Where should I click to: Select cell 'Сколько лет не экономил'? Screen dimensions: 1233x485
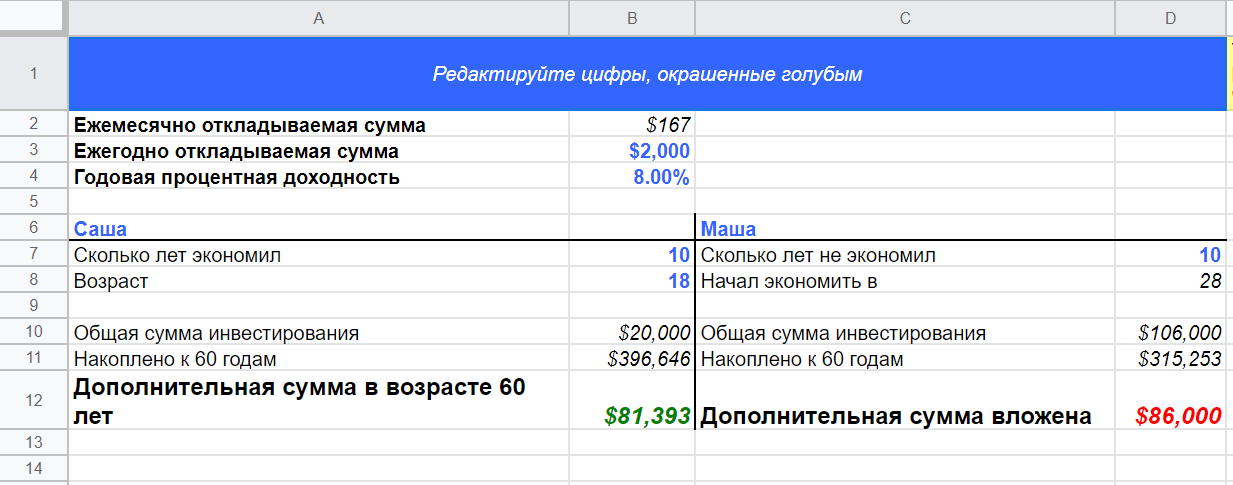click(x=905, y=255)
